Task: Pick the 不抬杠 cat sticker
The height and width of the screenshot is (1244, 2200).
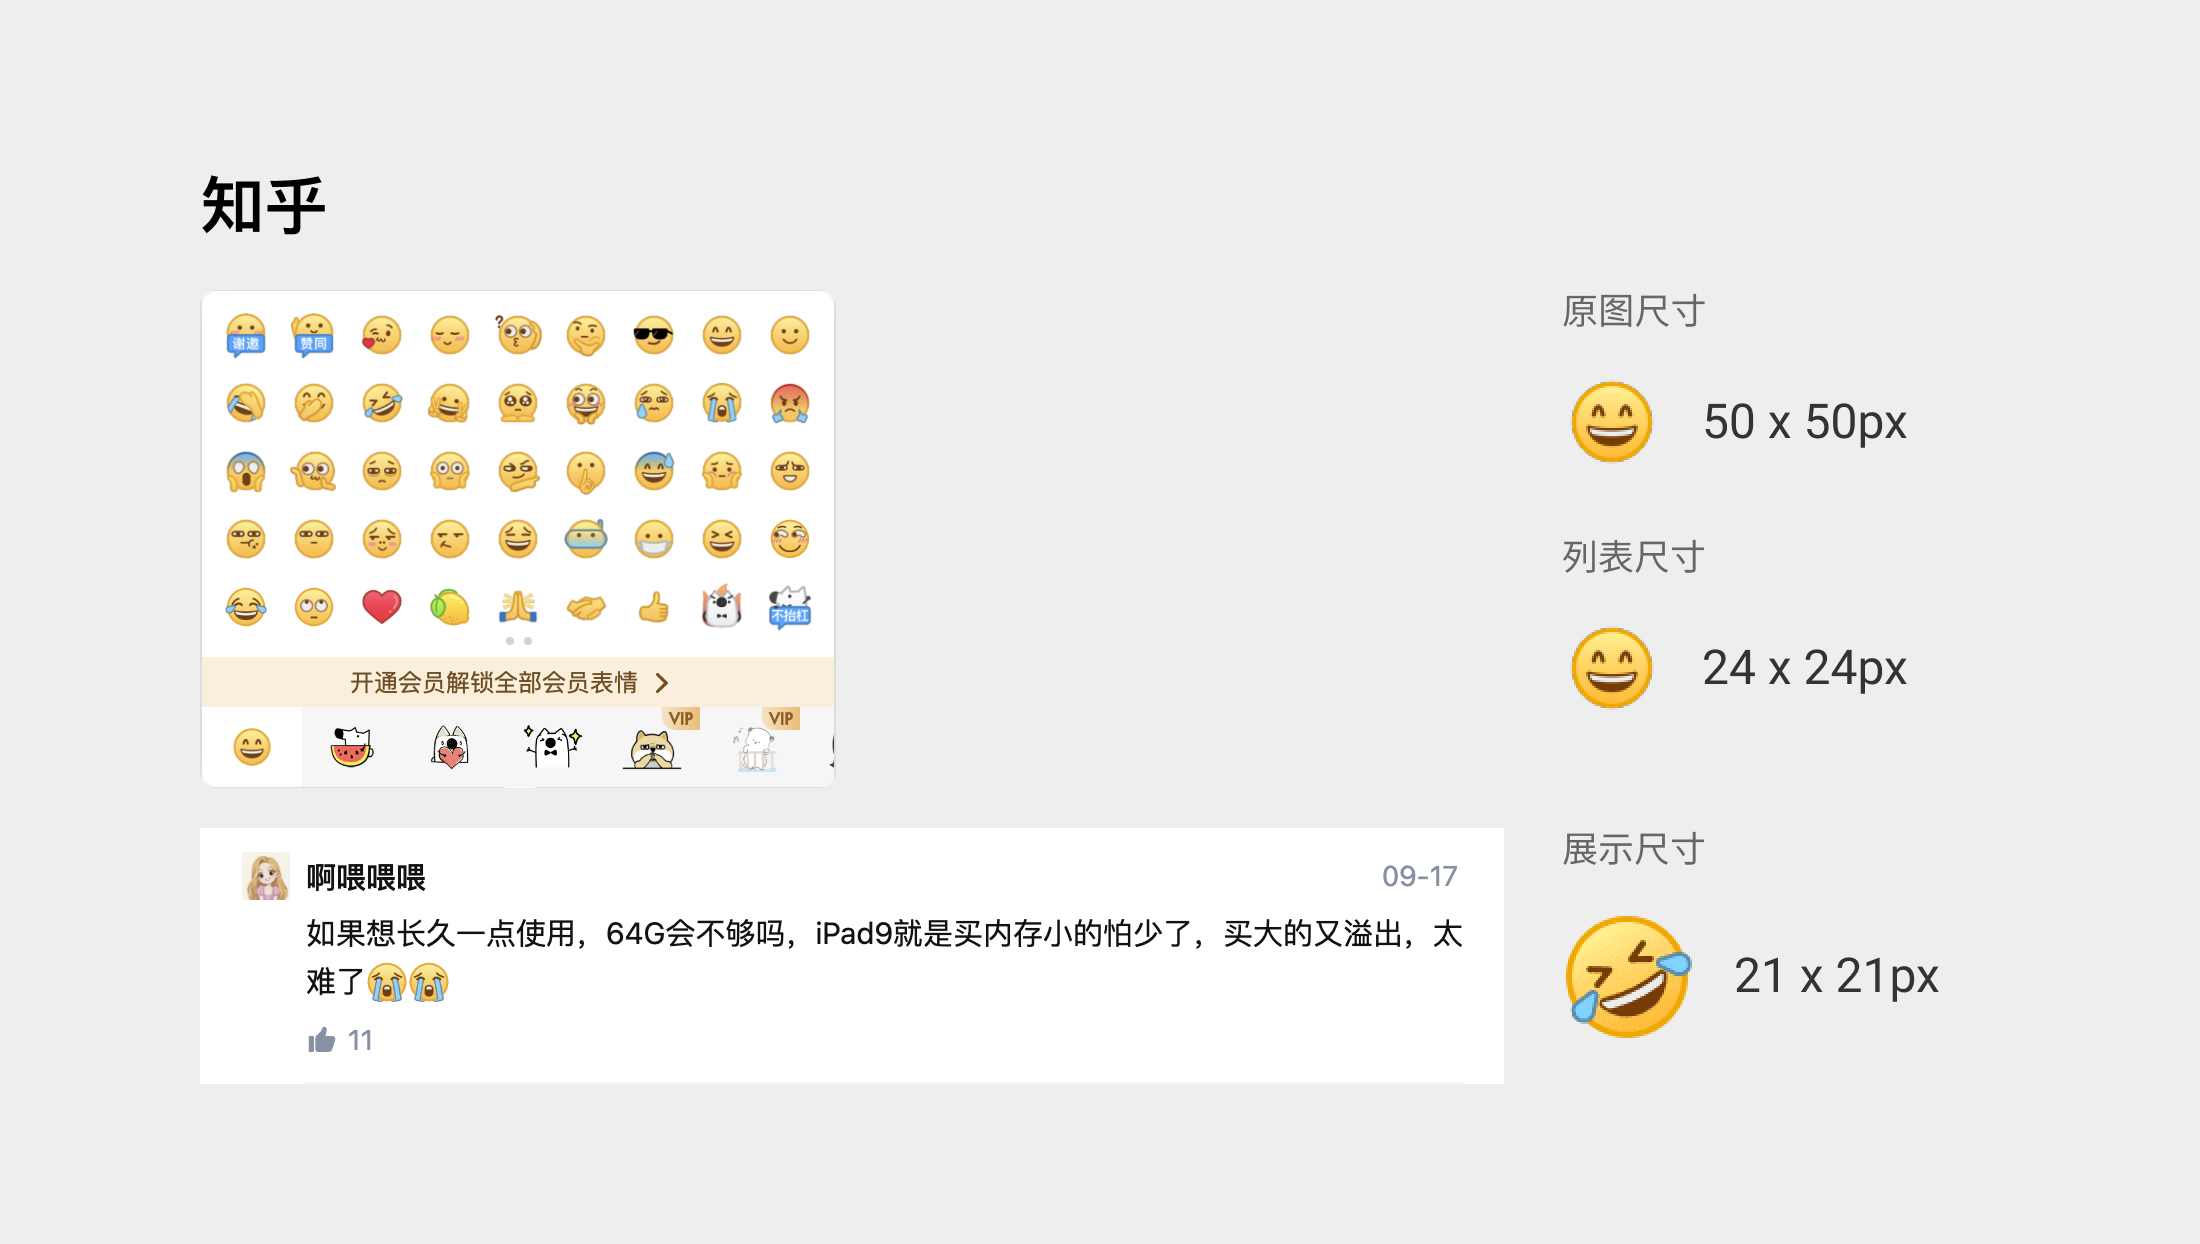Action: [x=789, y=607]
